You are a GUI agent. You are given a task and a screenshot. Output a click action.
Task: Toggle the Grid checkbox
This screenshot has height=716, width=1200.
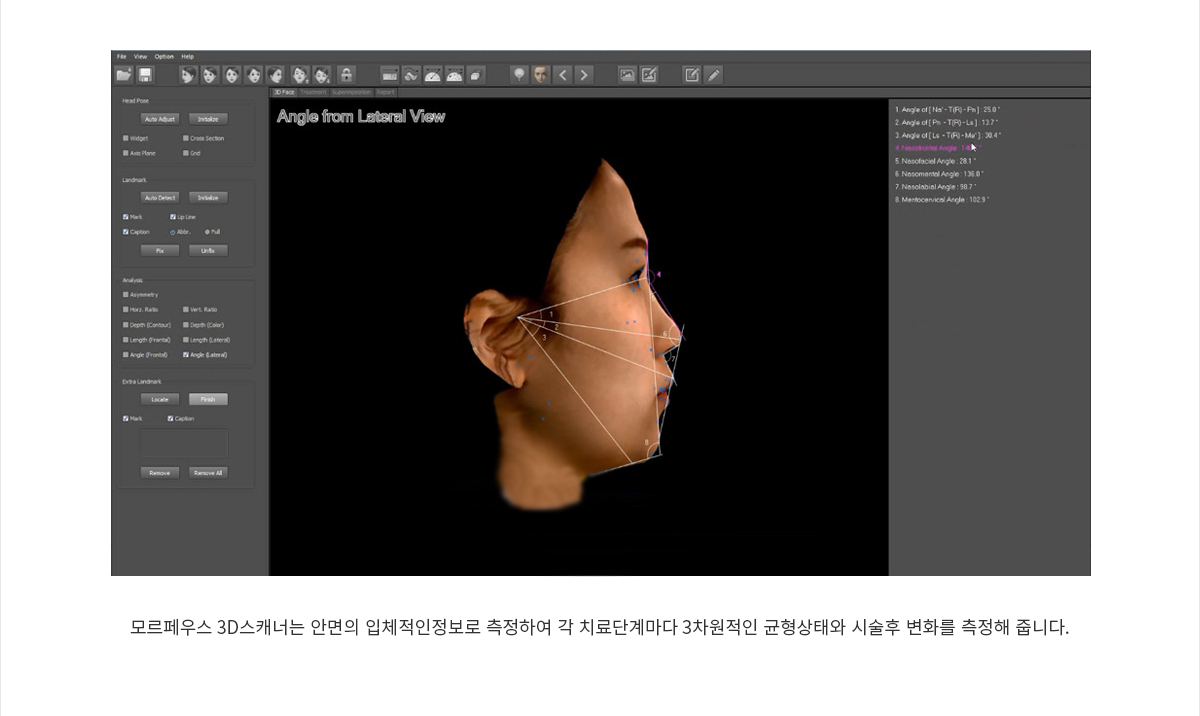pyautogui.click(x=186, y=153)
